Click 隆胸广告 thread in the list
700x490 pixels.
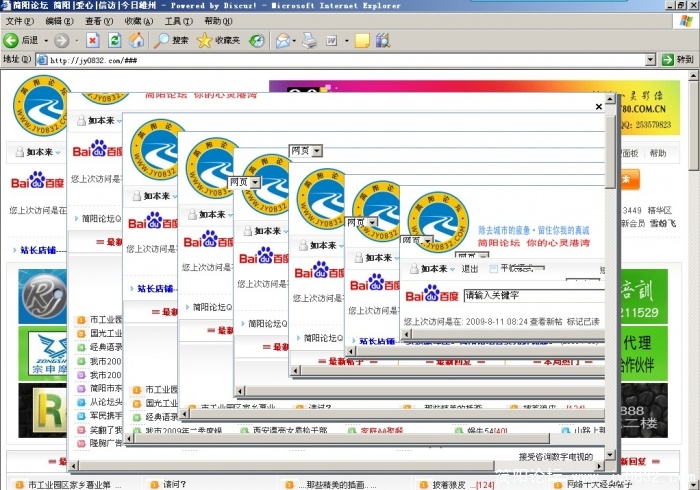click(x=106, y=443)
